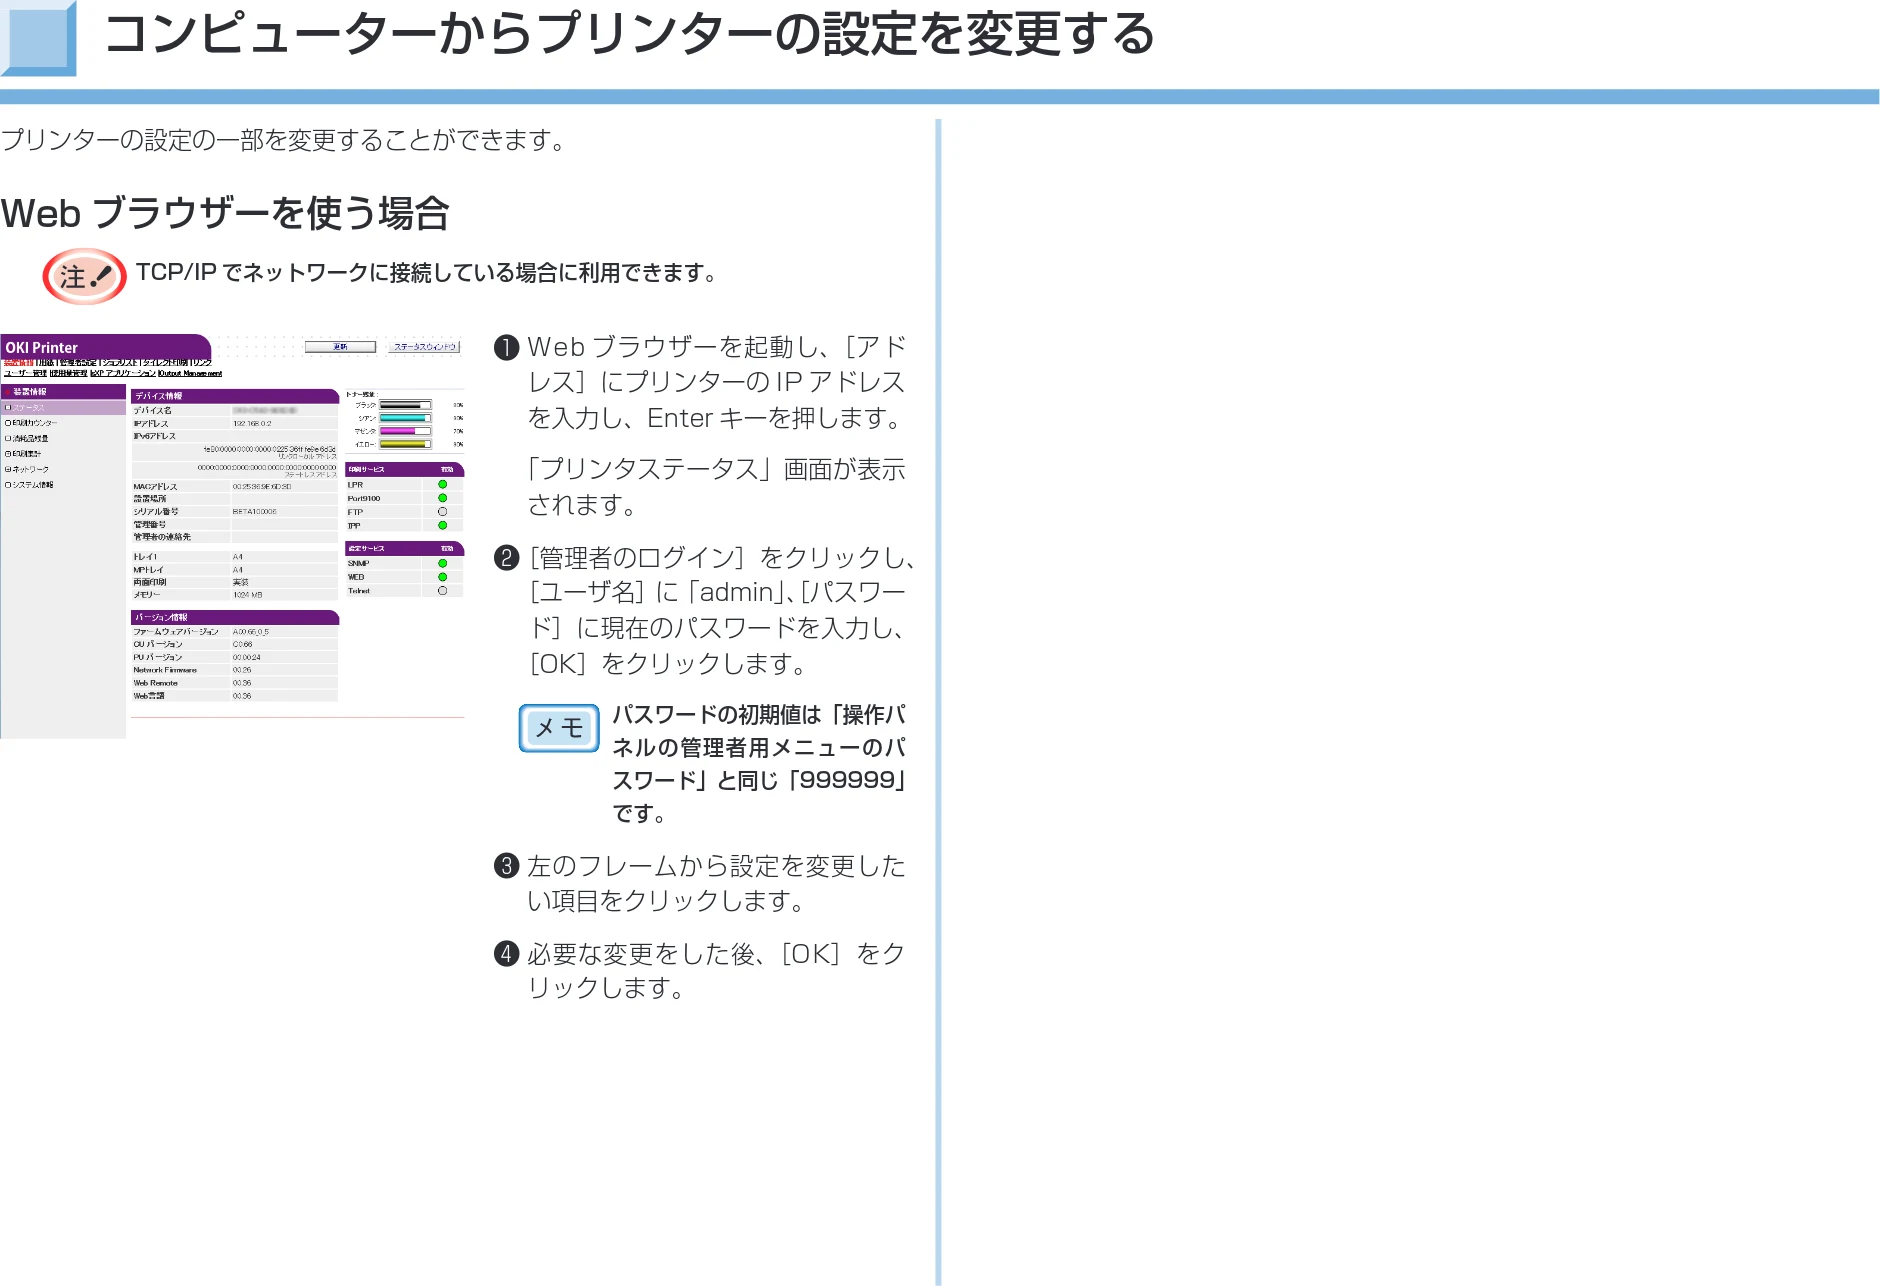1880x1286 pixels.
Task: Click the 設置場所 row label
Action: tap(150, 499)
